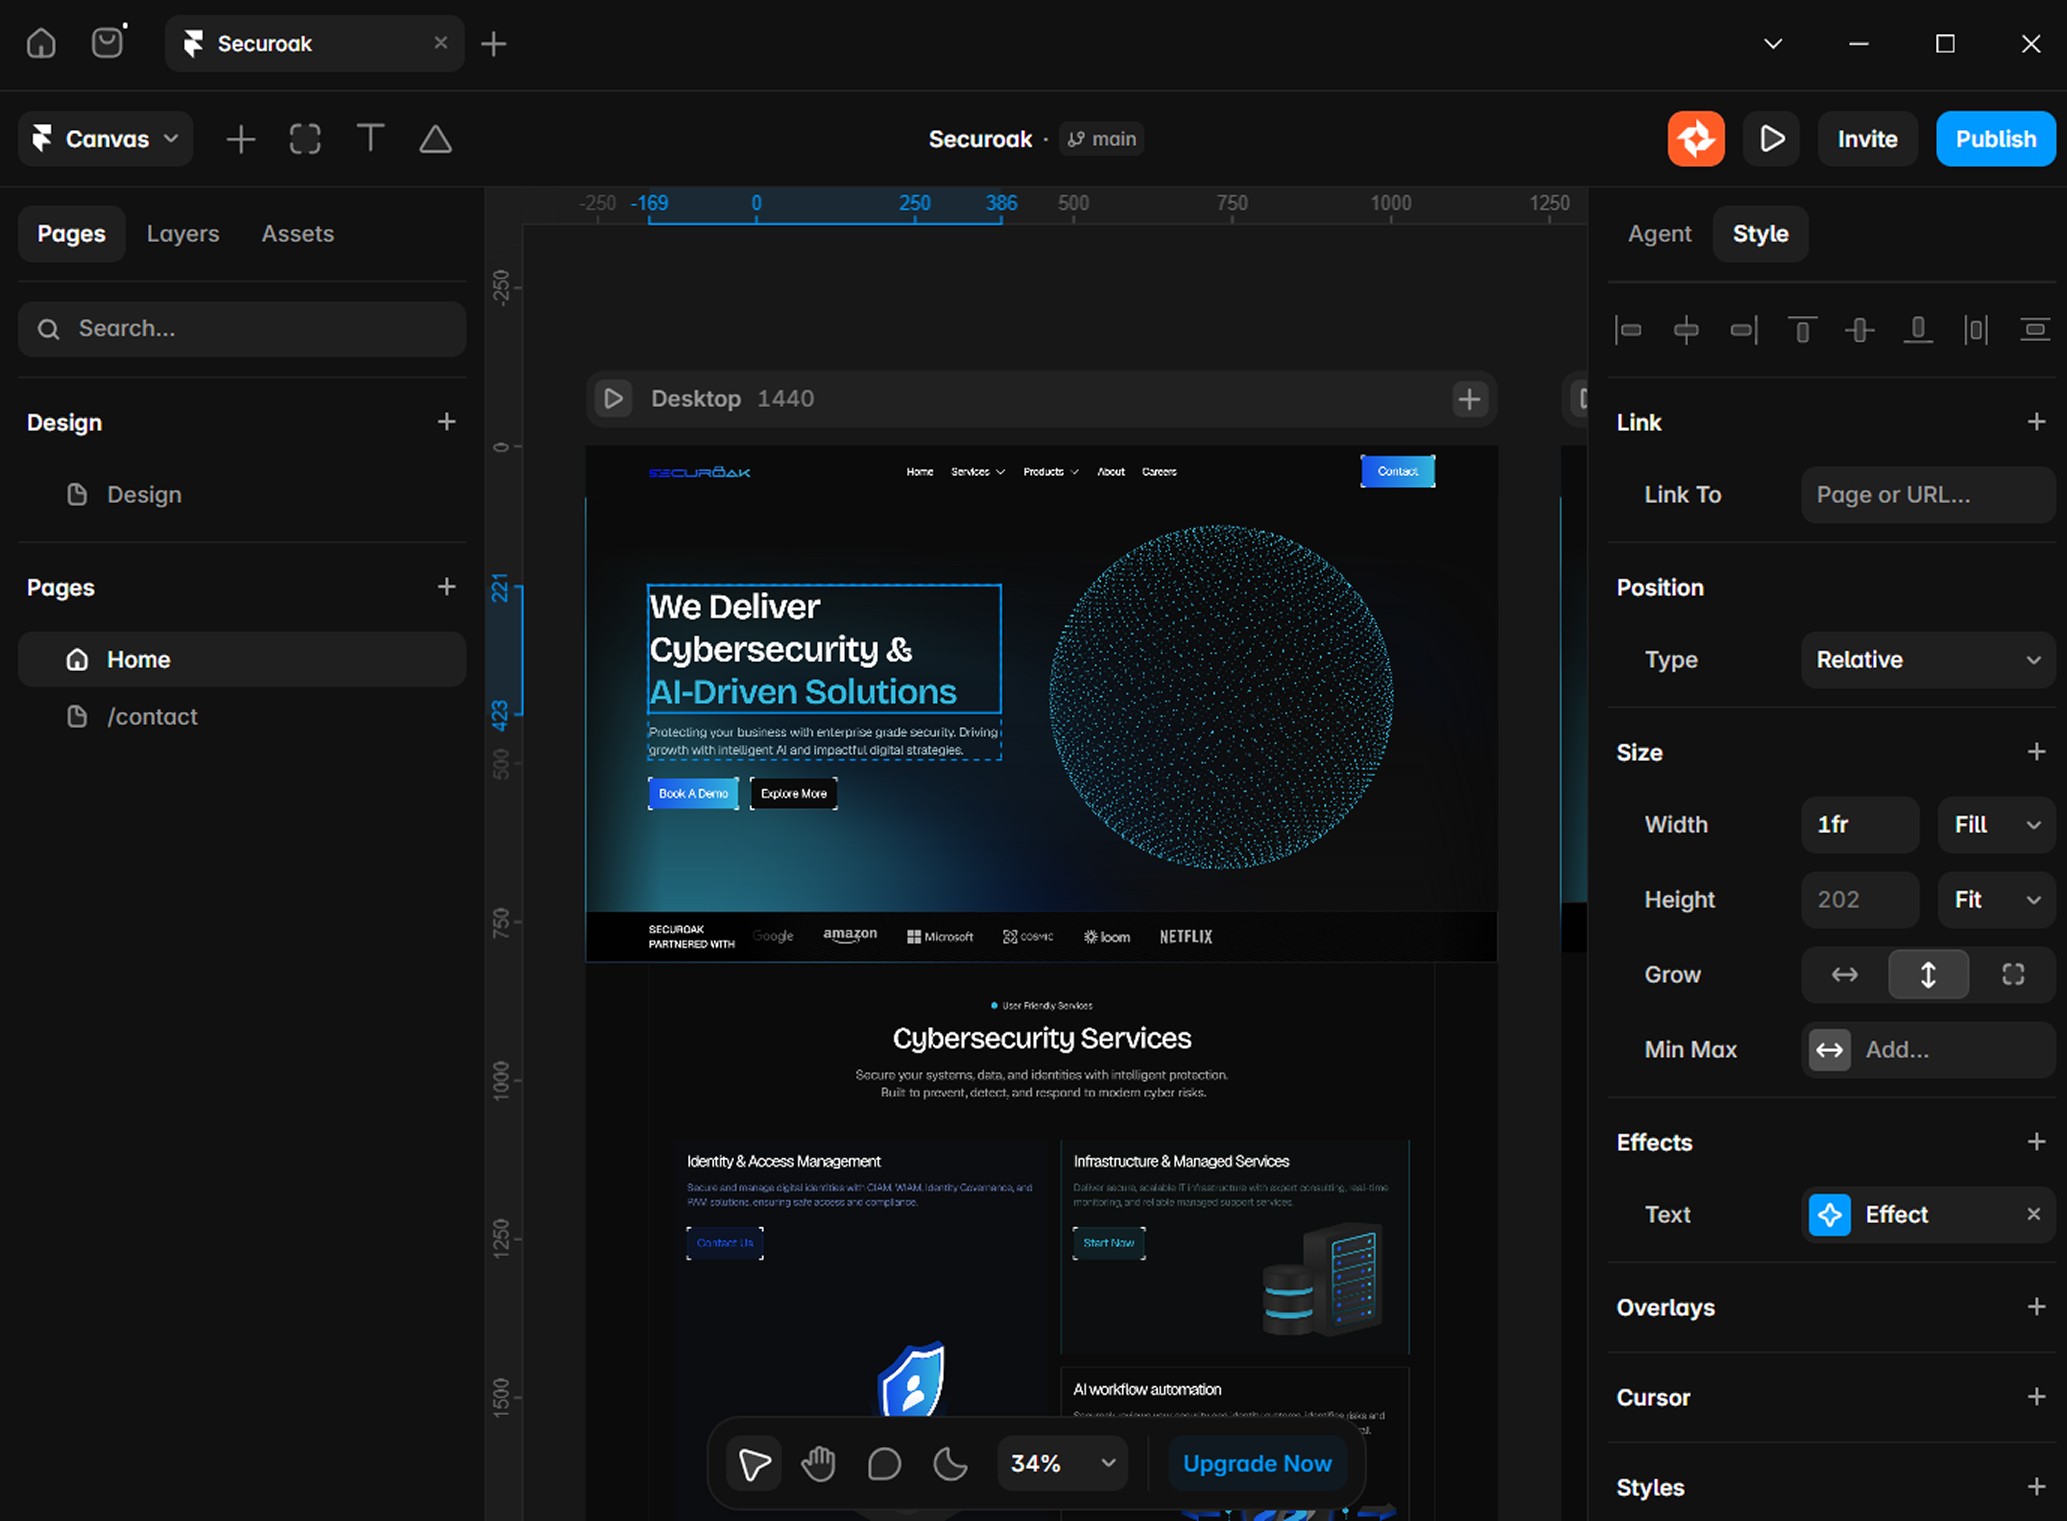Viewport: 2067px width, 1521px height.
Task: Toggle dark mode moon icon
Action: 950,1464
